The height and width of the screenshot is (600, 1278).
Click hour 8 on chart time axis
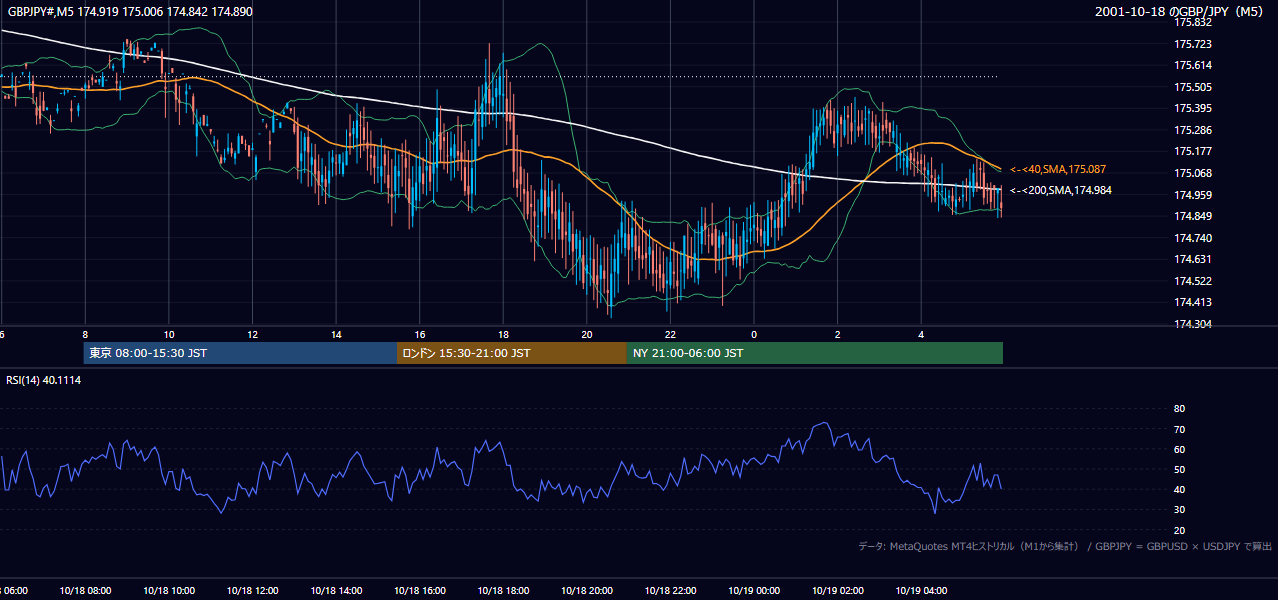(85, 335)
